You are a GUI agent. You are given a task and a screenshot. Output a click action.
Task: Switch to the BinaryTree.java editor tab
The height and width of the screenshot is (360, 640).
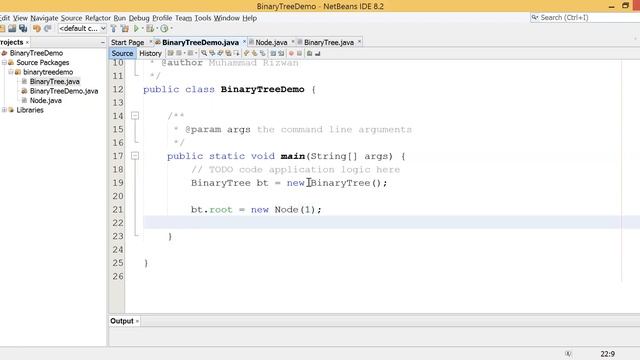(x=329, y=42)
